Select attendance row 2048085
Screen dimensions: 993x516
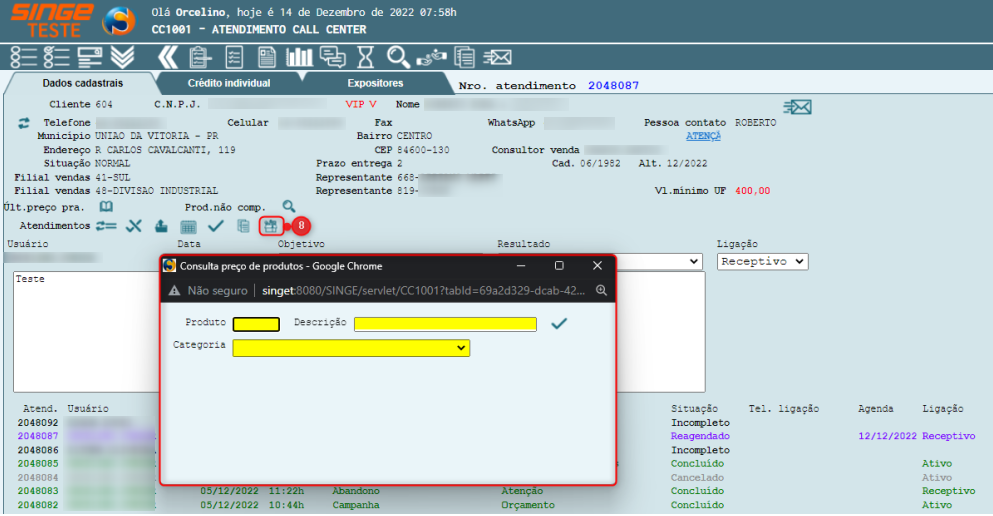click(38, 464)
